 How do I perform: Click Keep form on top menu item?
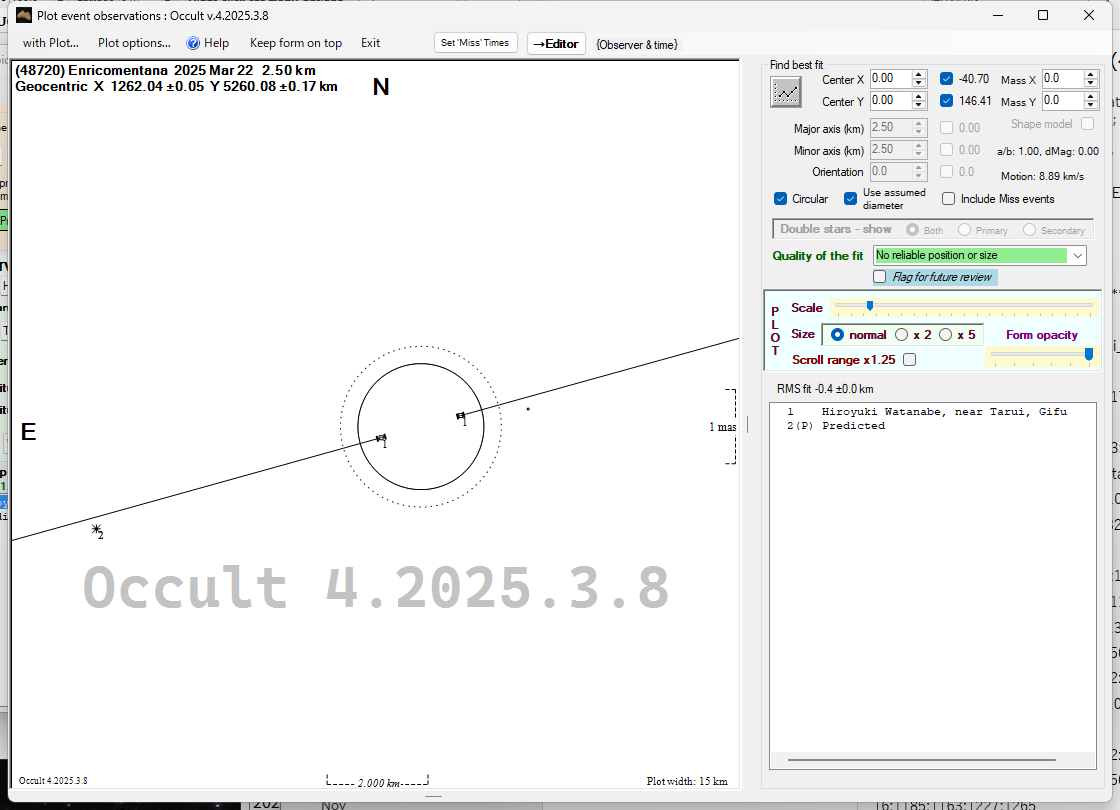coord(295,43)
